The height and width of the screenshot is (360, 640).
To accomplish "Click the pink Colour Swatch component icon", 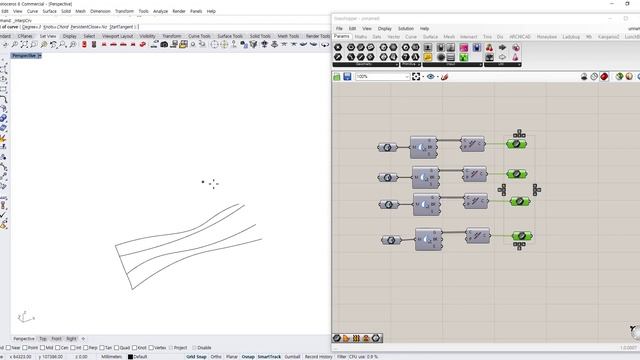I will [464, 48].
